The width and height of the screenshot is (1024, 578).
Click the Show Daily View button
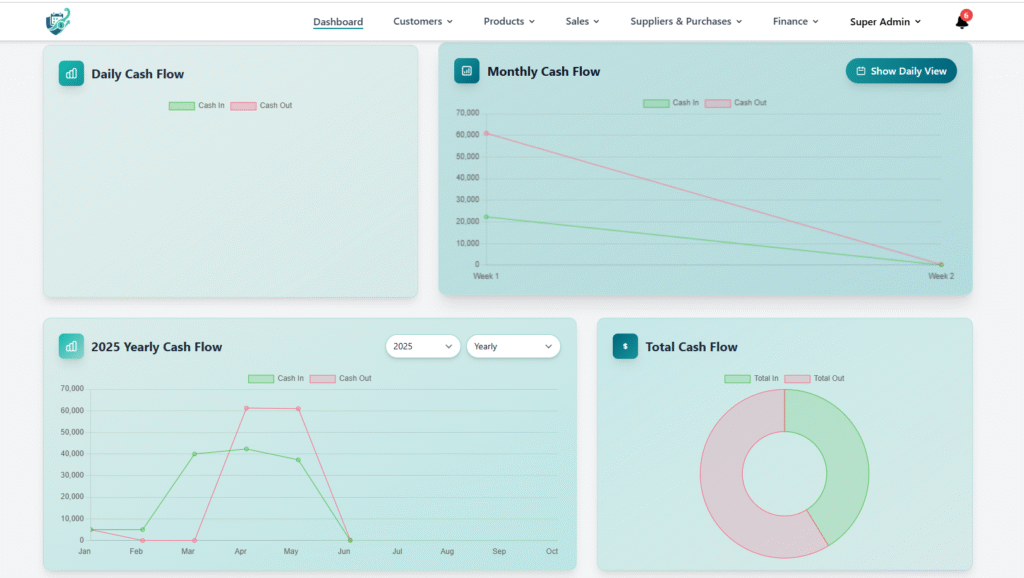pyautogui.click(x=901, y=71)
